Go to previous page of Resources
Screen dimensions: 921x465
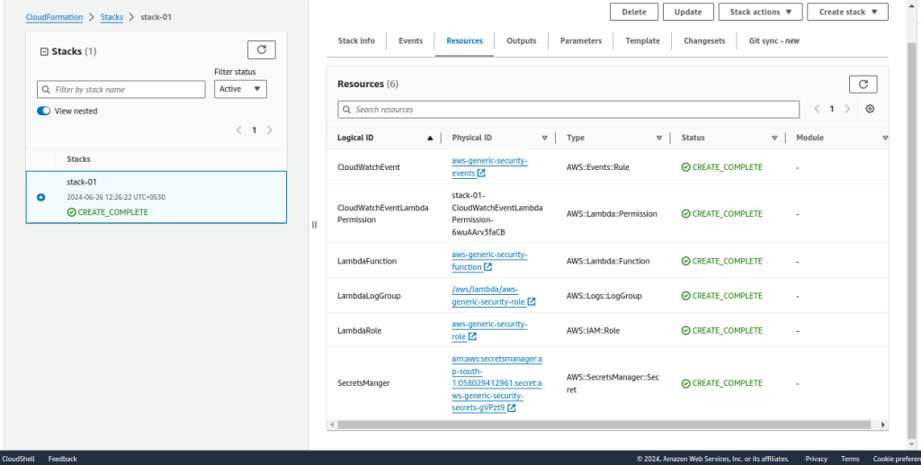coord(817,109)
